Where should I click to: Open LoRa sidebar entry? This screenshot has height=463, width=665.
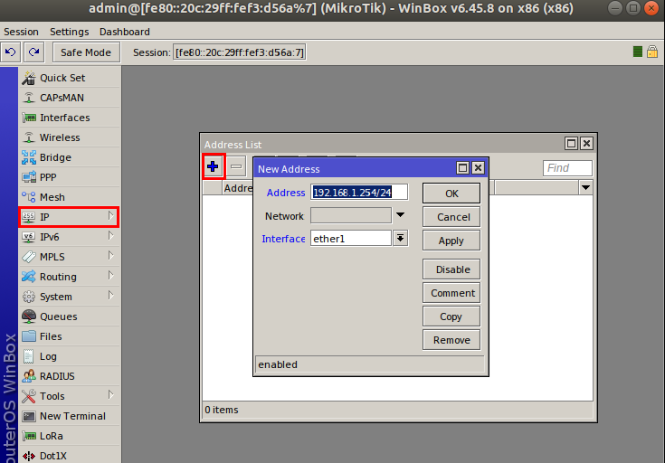coord(70,436)
